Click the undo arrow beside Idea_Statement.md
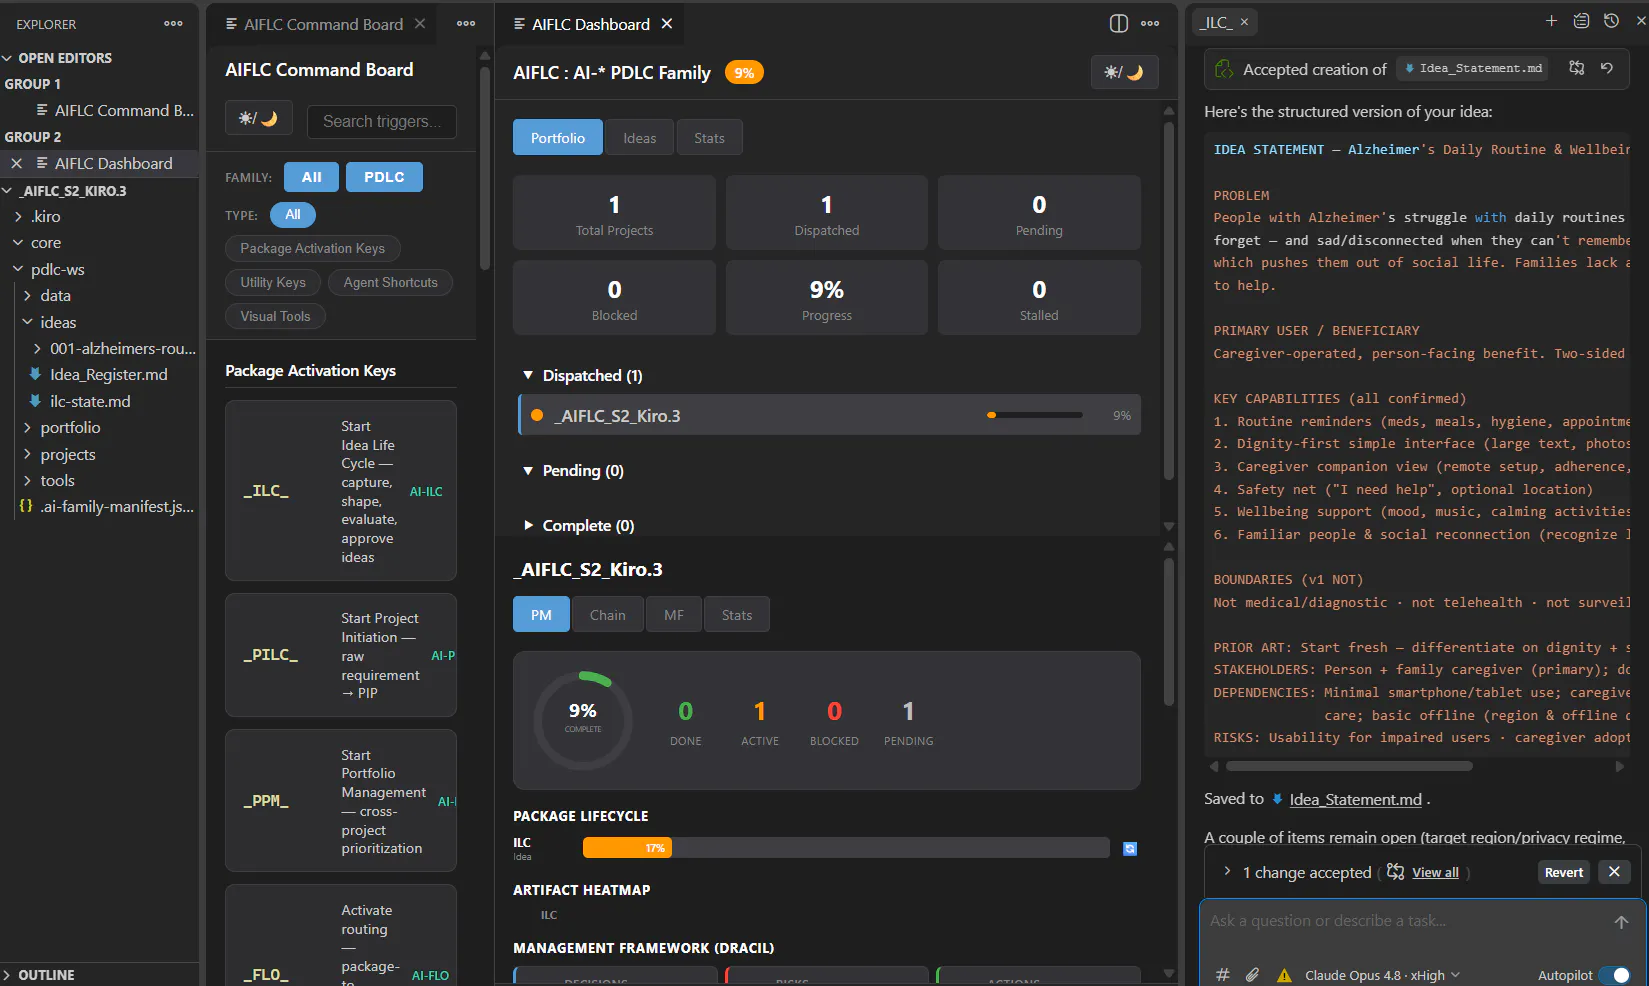 click(x=1607, y=69)
